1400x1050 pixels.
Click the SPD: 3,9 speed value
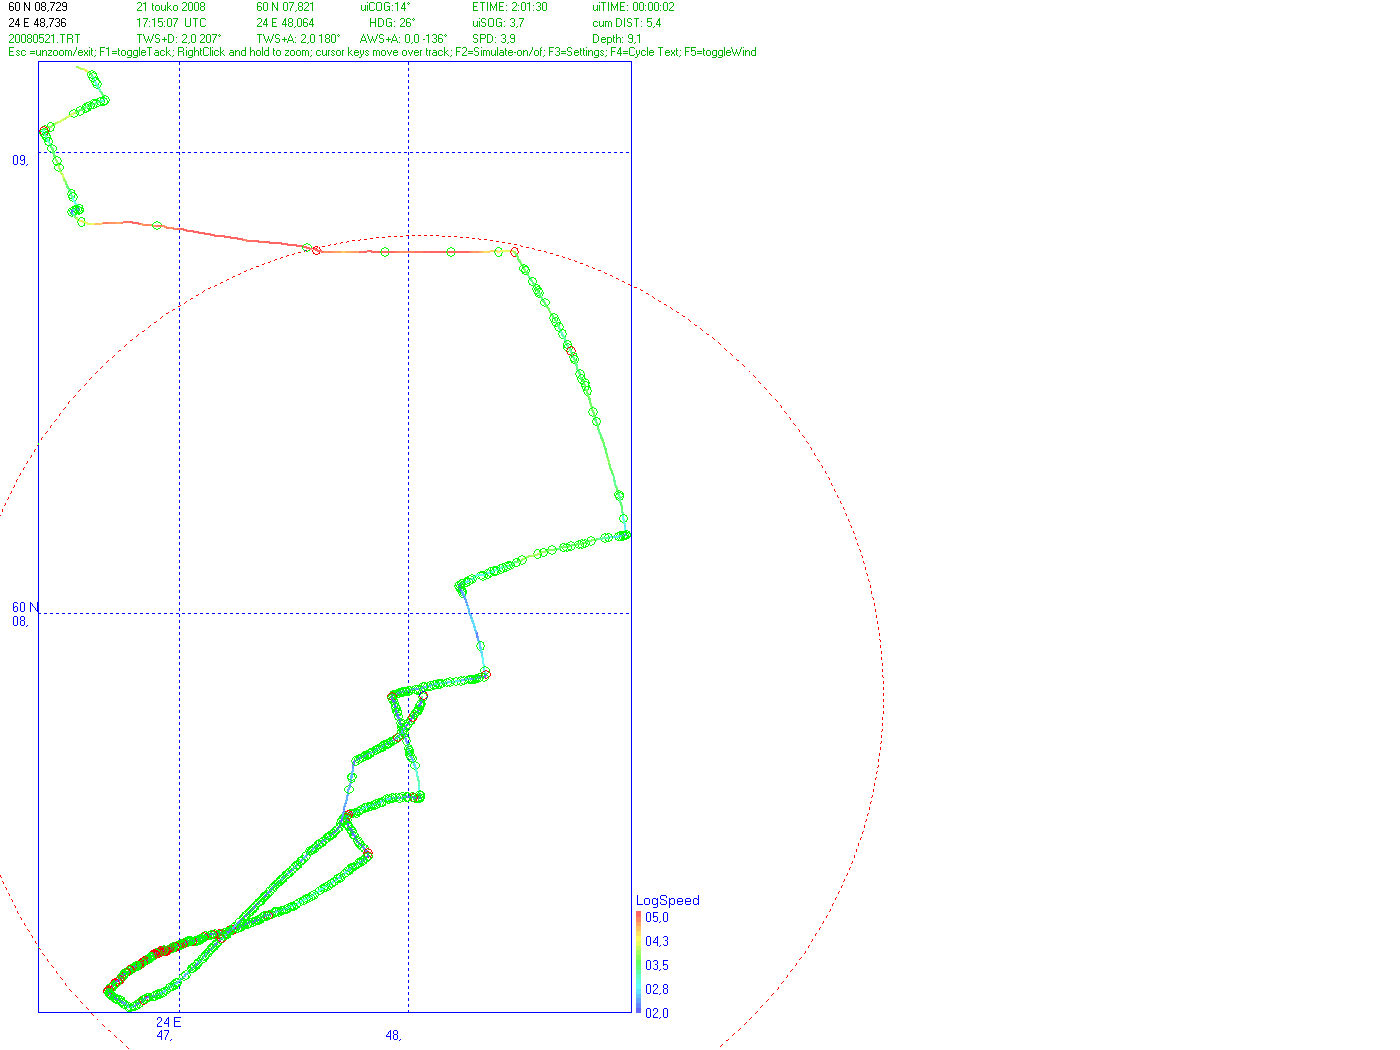click(x=494, y=39)
